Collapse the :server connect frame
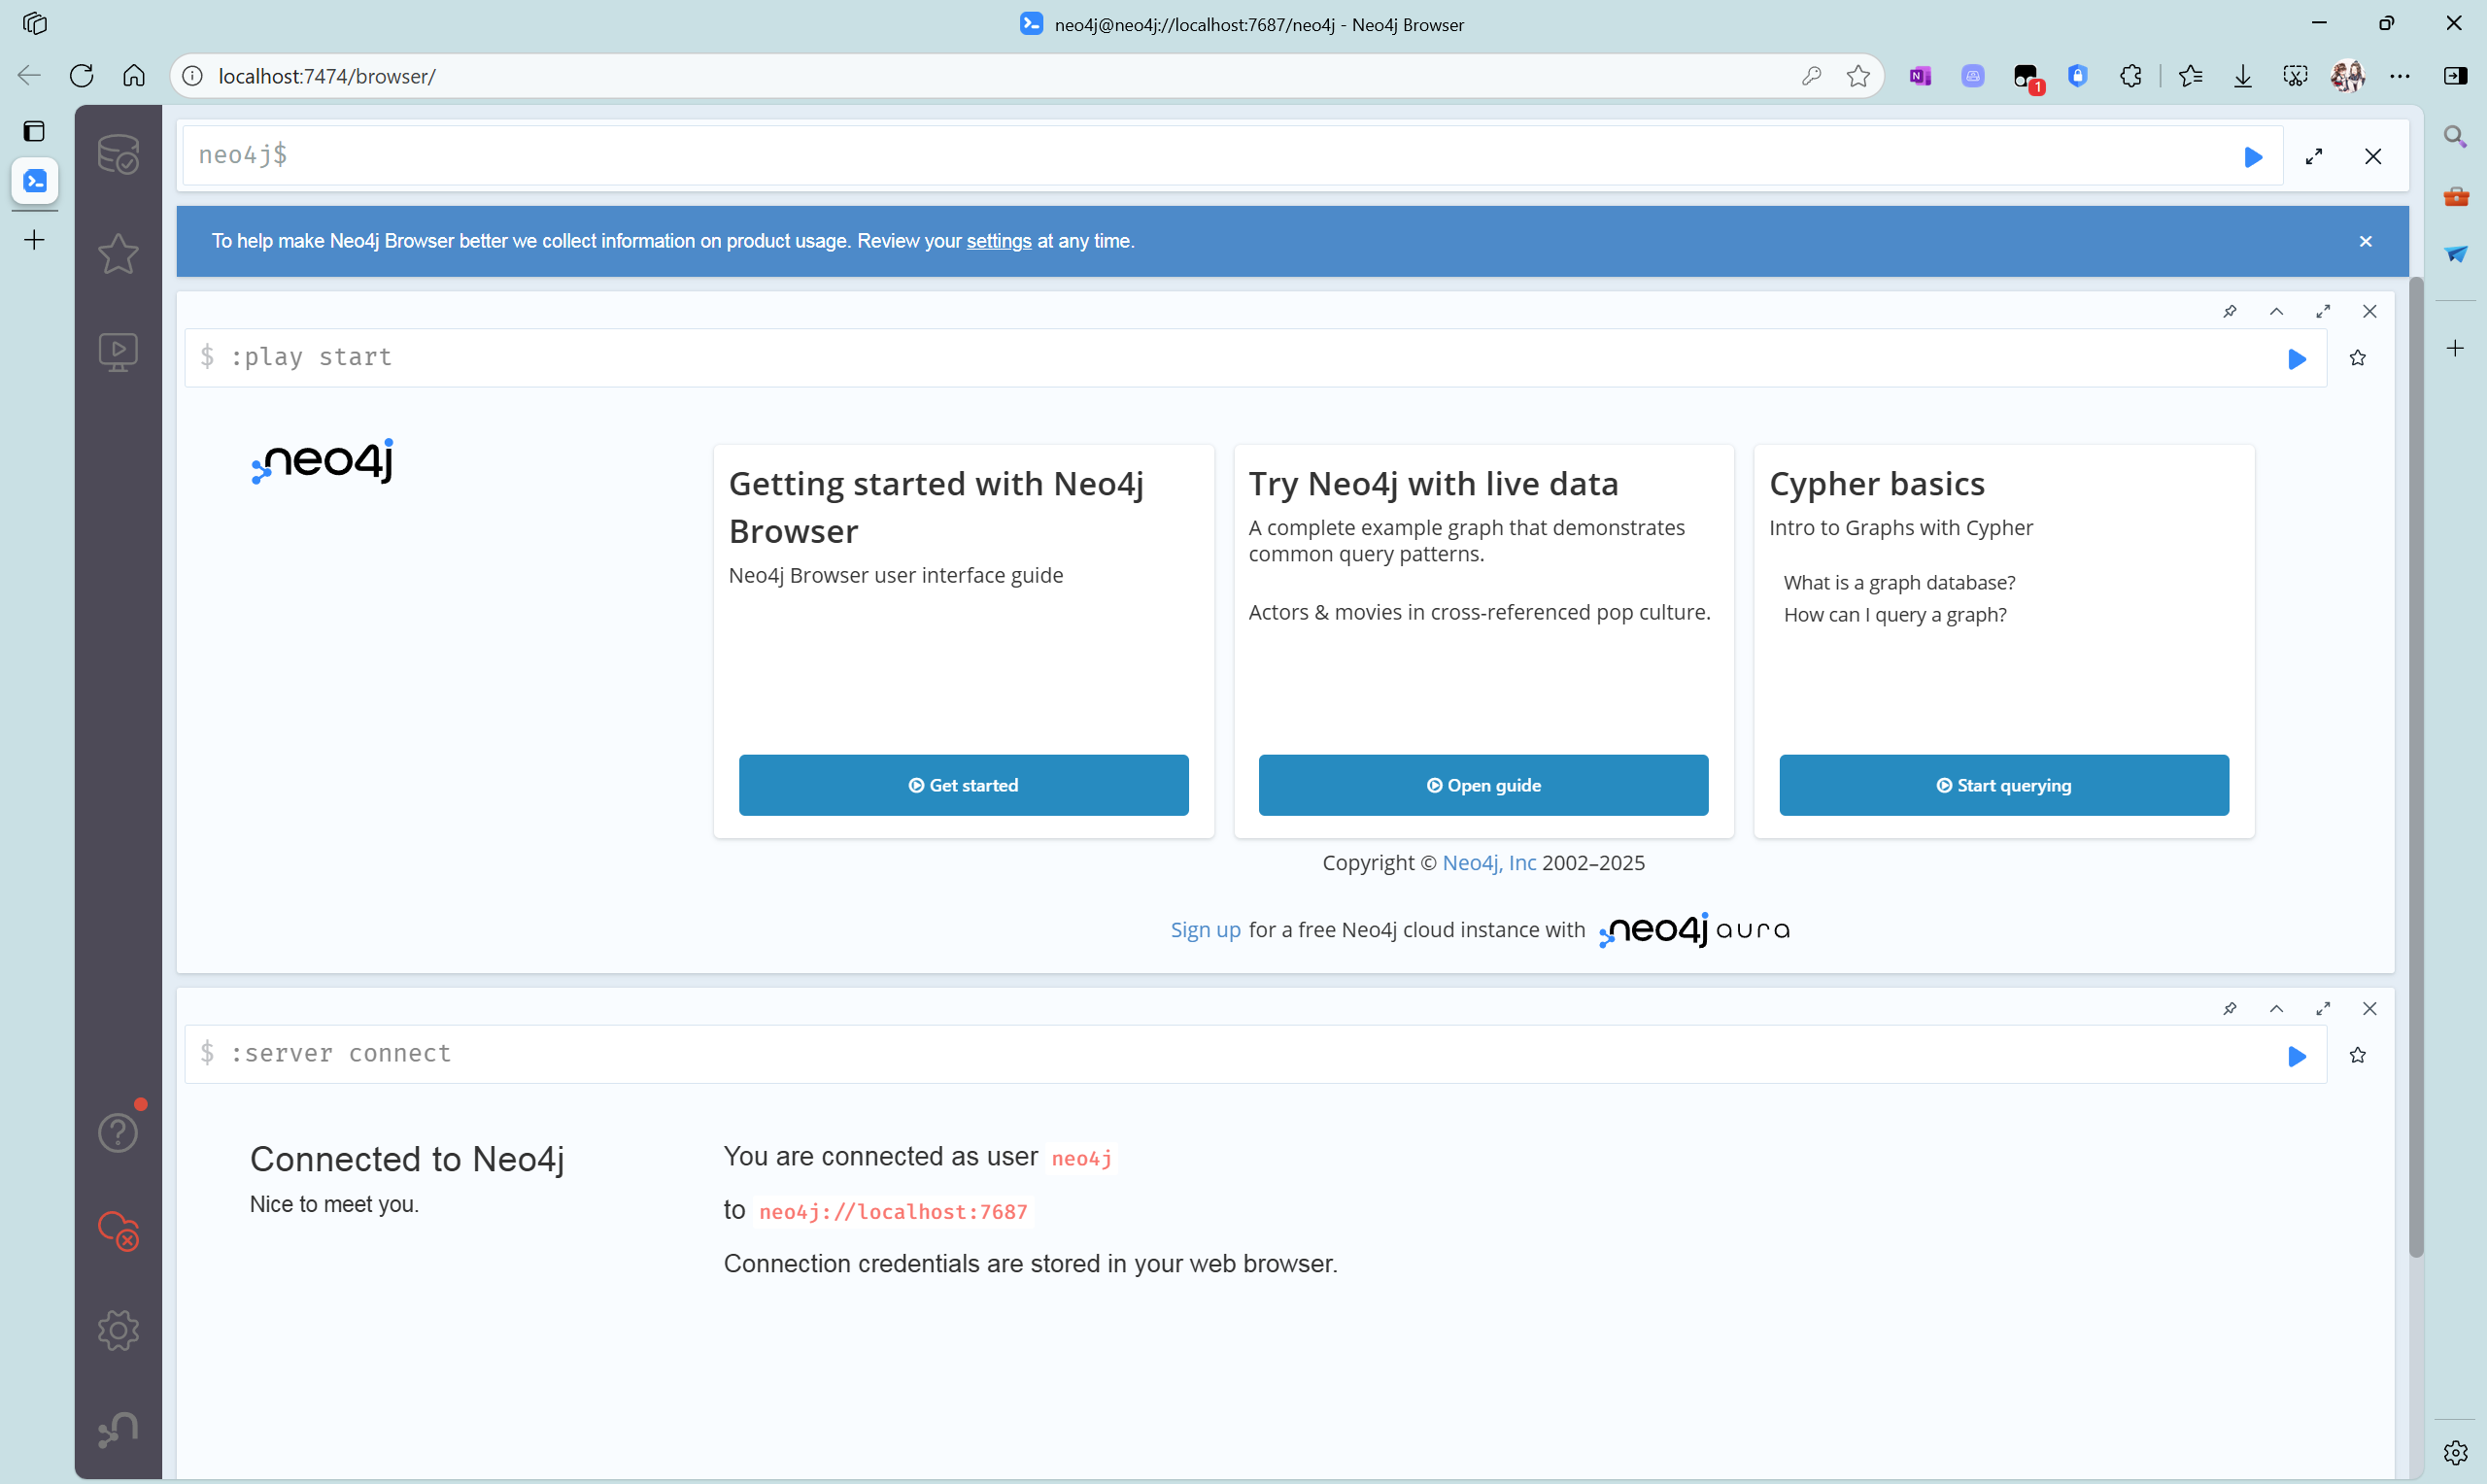2487x1484 pixels. tap(2277, 1009)
